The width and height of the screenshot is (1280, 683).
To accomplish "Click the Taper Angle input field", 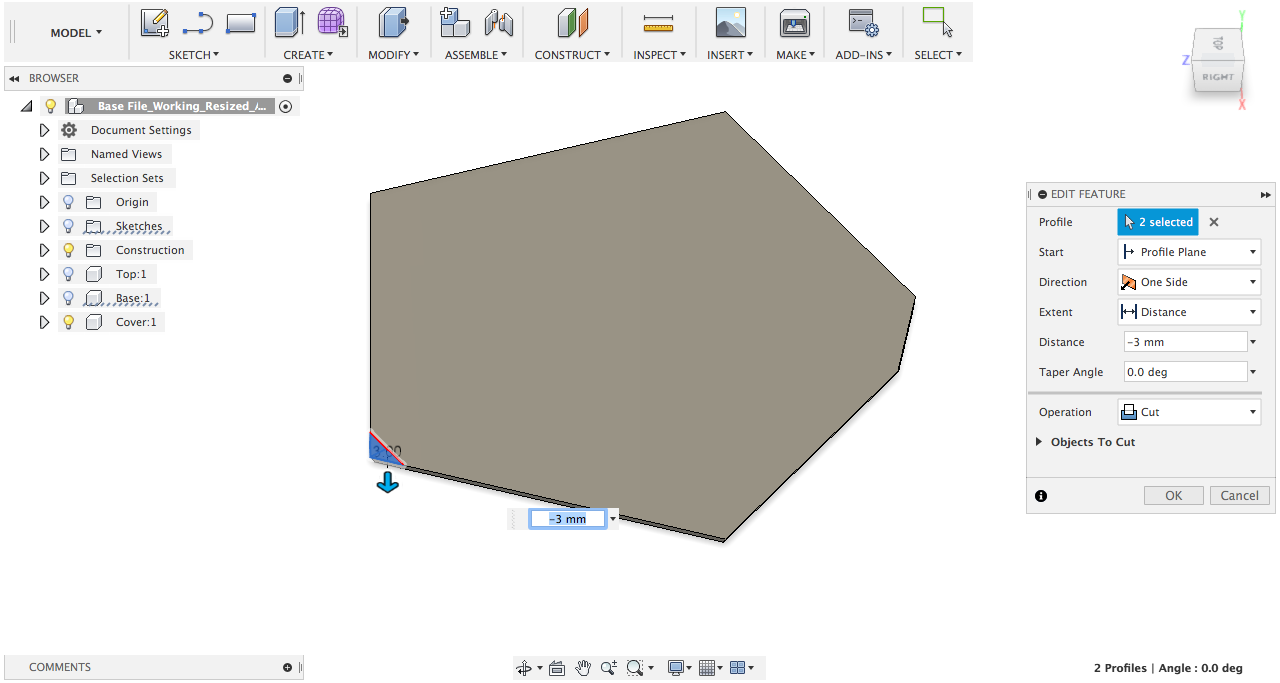I will [1185, 372].
